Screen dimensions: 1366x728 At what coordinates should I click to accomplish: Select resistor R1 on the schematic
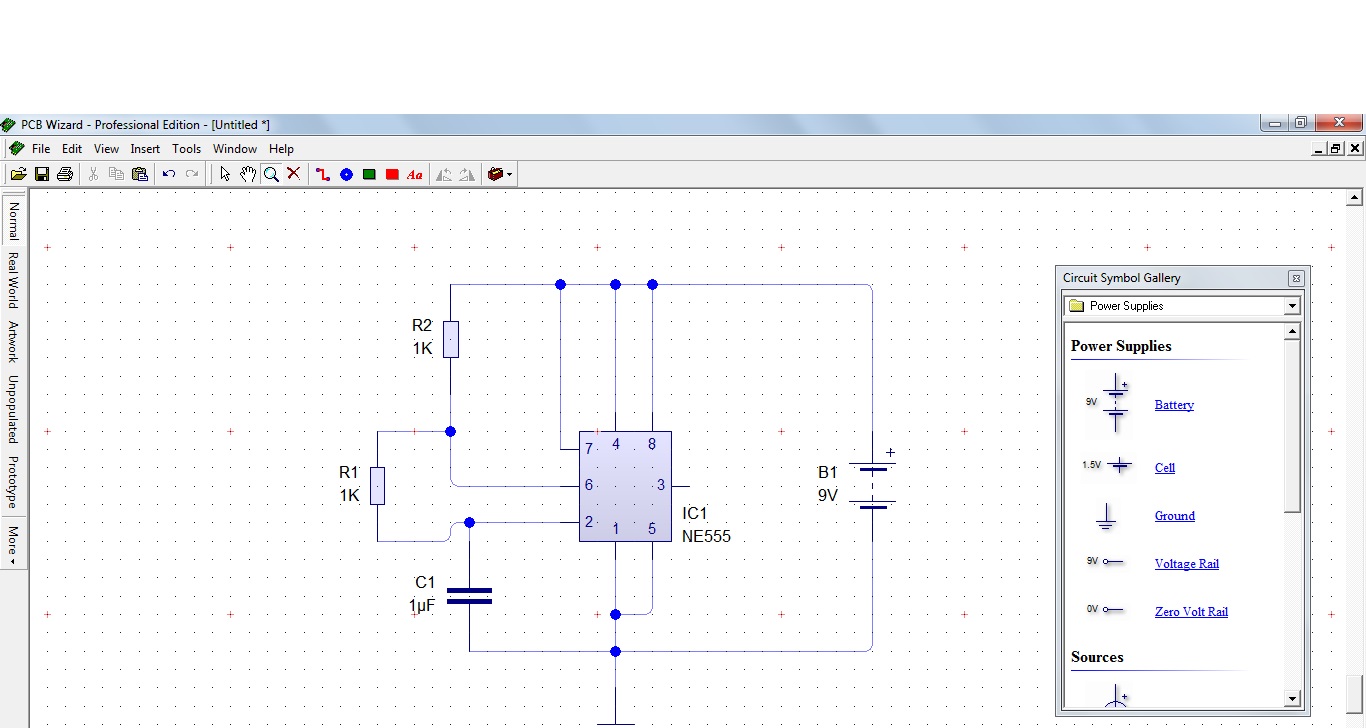click(x=377, y=485)
